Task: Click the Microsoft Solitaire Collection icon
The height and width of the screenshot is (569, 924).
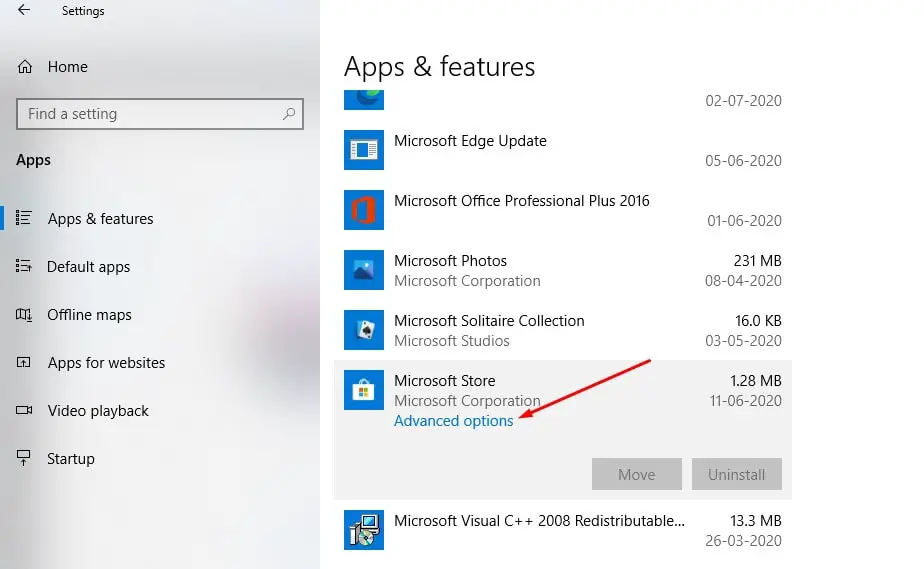Action: (363, 330)
